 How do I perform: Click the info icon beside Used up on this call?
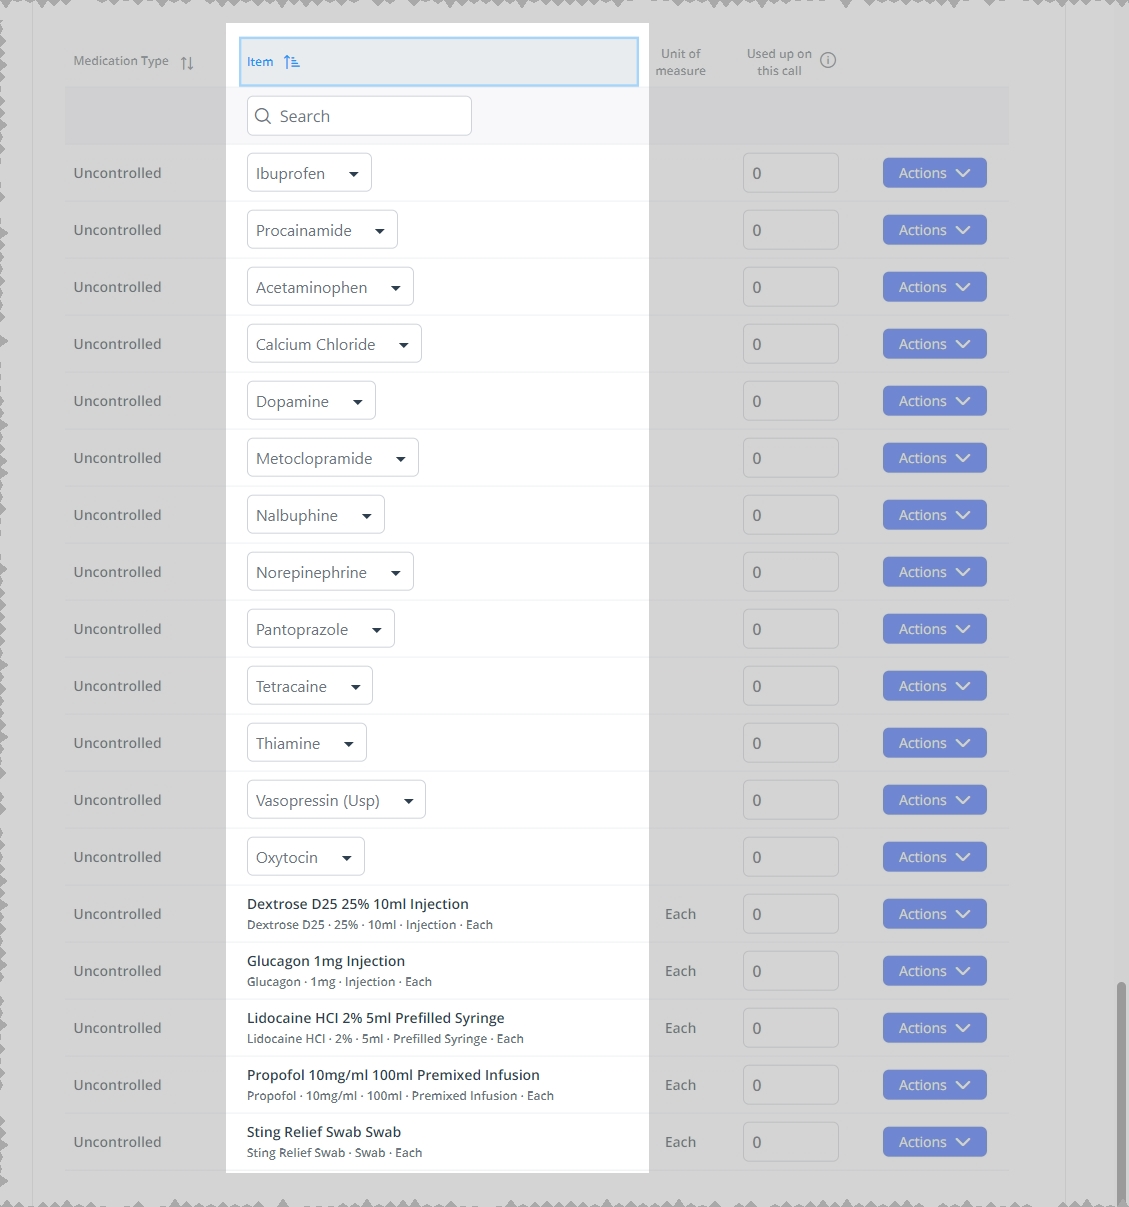[828, 60]
